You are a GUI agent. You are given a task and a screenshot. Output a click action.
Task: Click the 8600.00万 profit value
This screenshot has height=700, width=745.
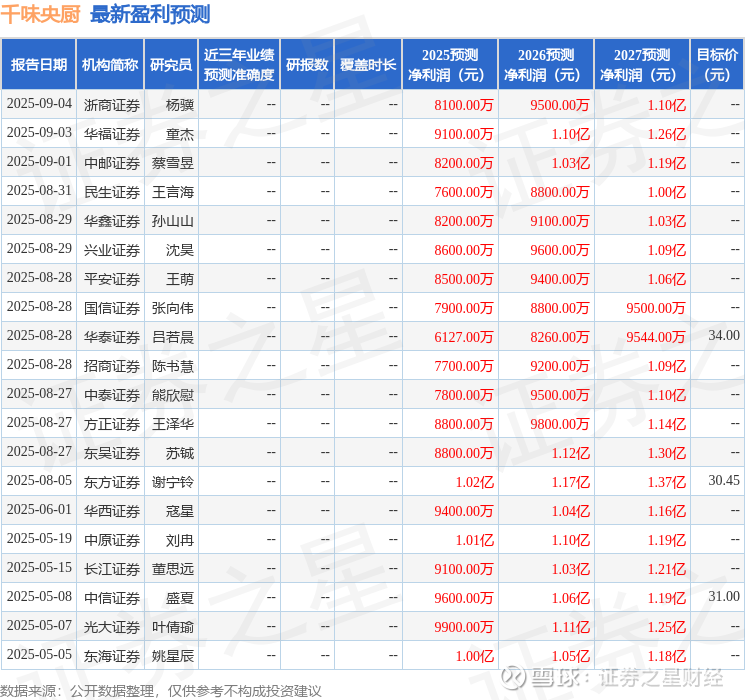464,249
